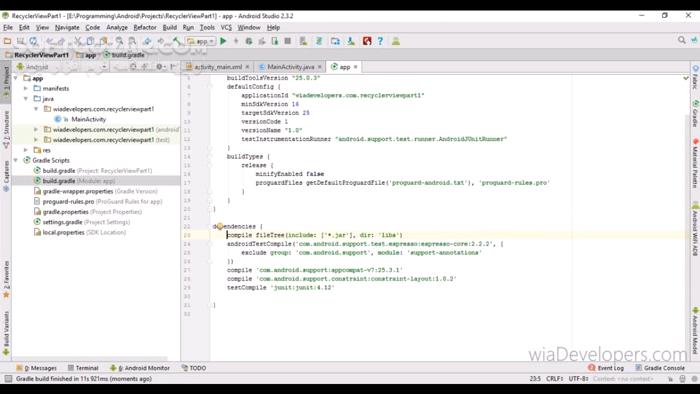Screen dimensions: 700x394
Task: Click the Collapse All icon in project panel
Action: coord(145,67)
